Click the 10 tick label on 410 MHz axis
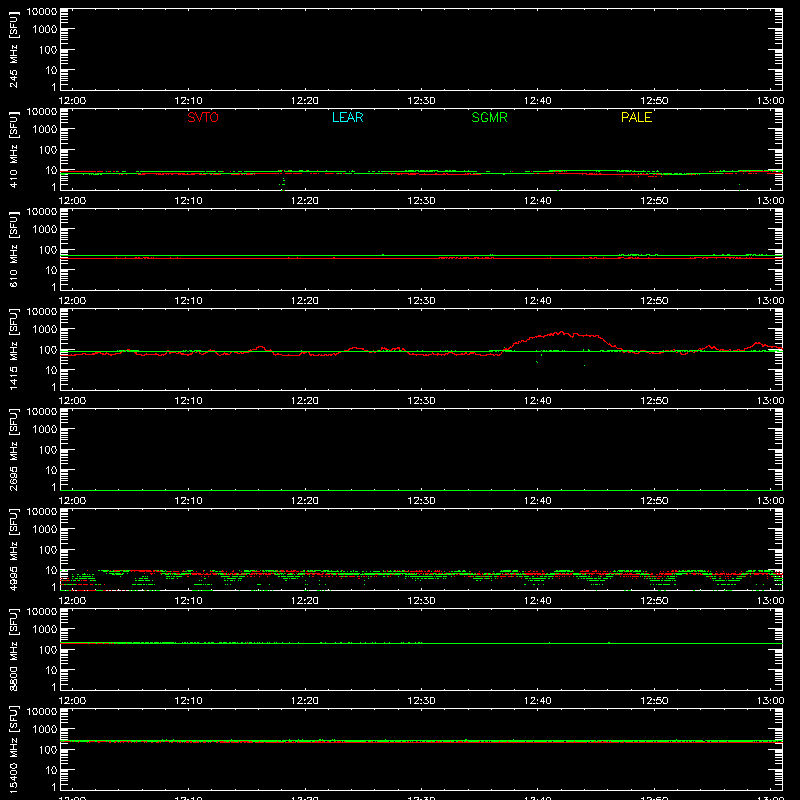 tap(51, 170)
